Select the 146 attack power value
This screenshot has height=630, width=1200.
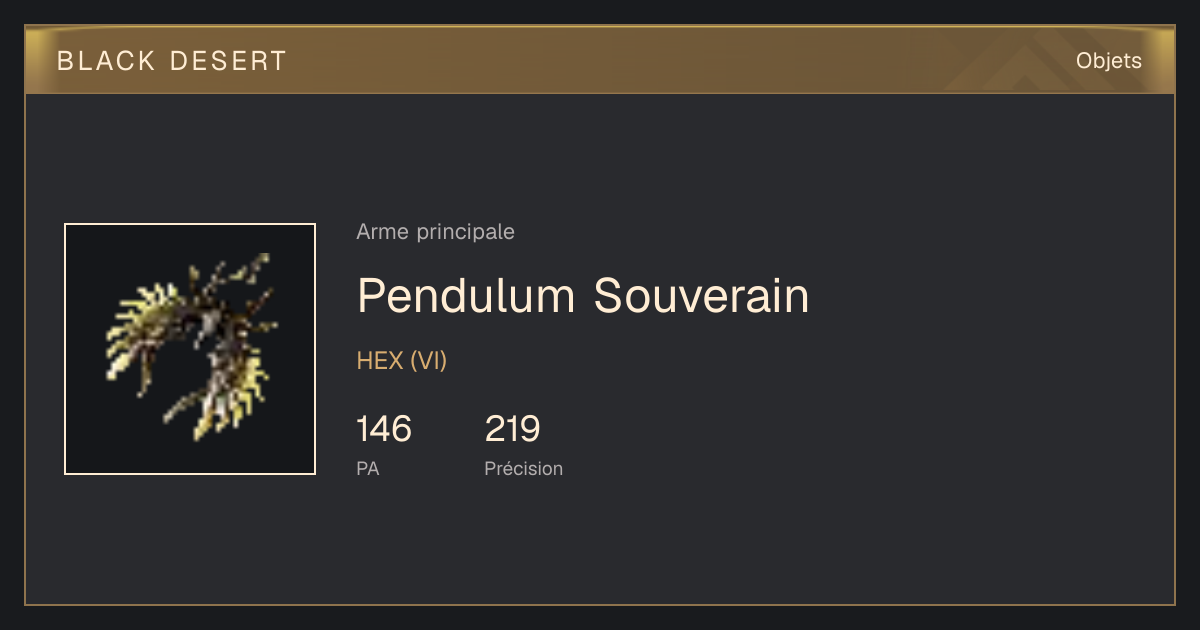click(x=384, y=429)
